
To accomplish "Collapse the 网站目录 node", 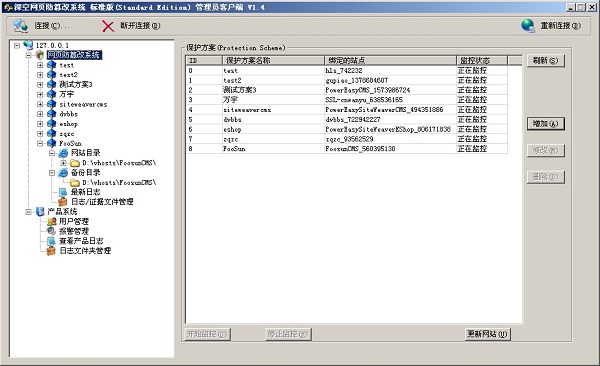I will tap(52, 153).
